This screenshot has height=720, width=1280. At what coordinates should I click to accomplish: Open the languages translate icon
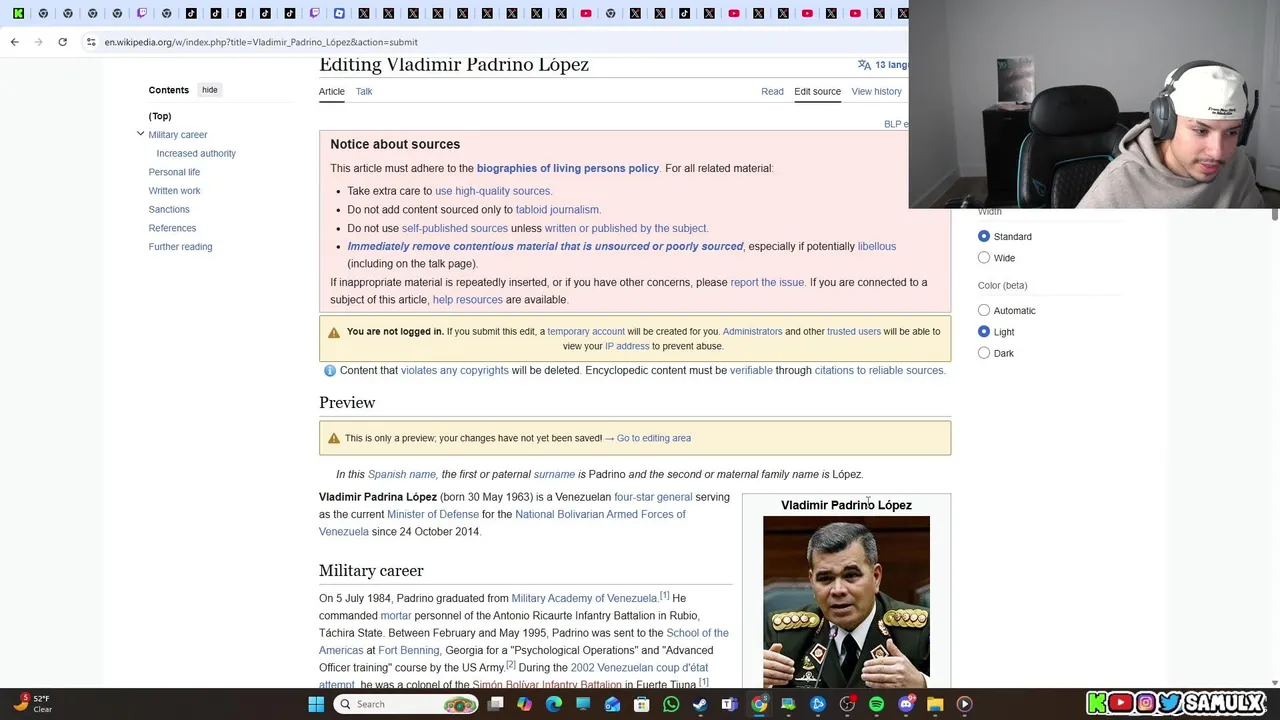click(864, 65)
